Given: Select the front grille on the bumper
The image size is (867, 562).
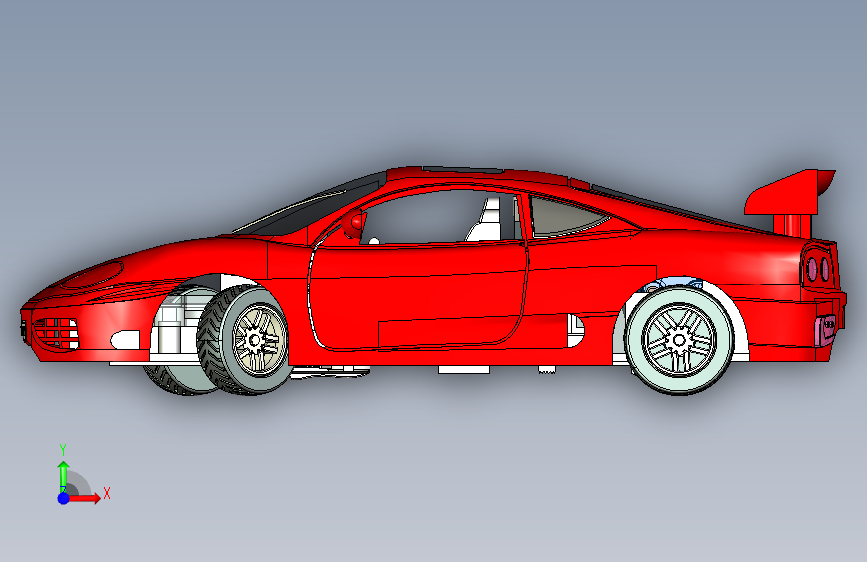Looking at the screenshot, I should (56, 333).
